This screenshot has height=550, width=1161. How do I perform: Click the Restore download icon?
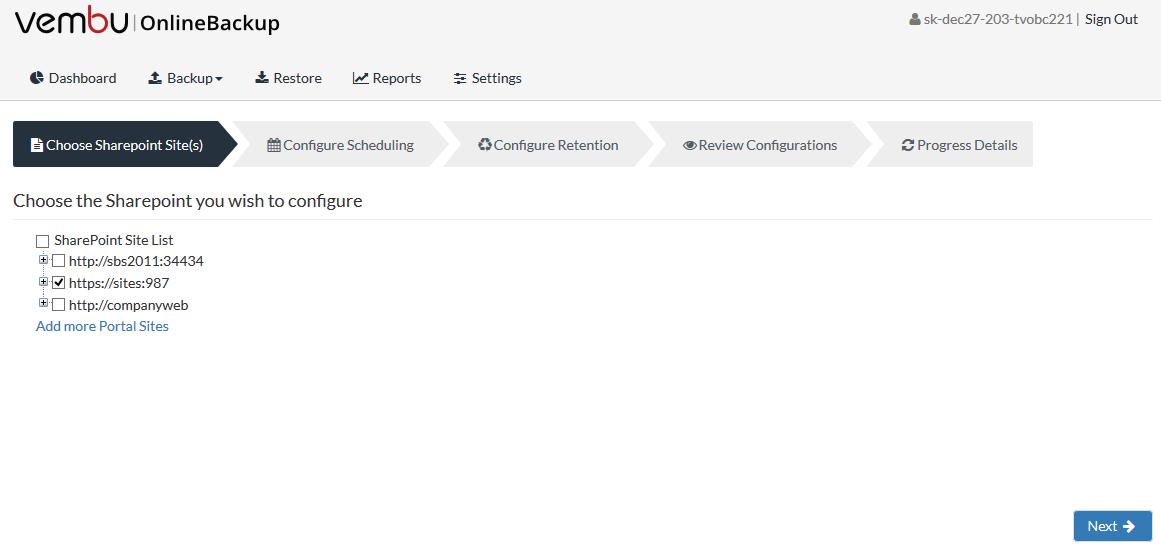click(261, 78)
